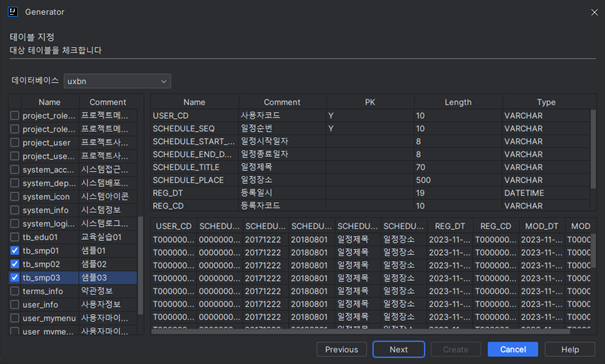Click the Length column header

[458, 102]
